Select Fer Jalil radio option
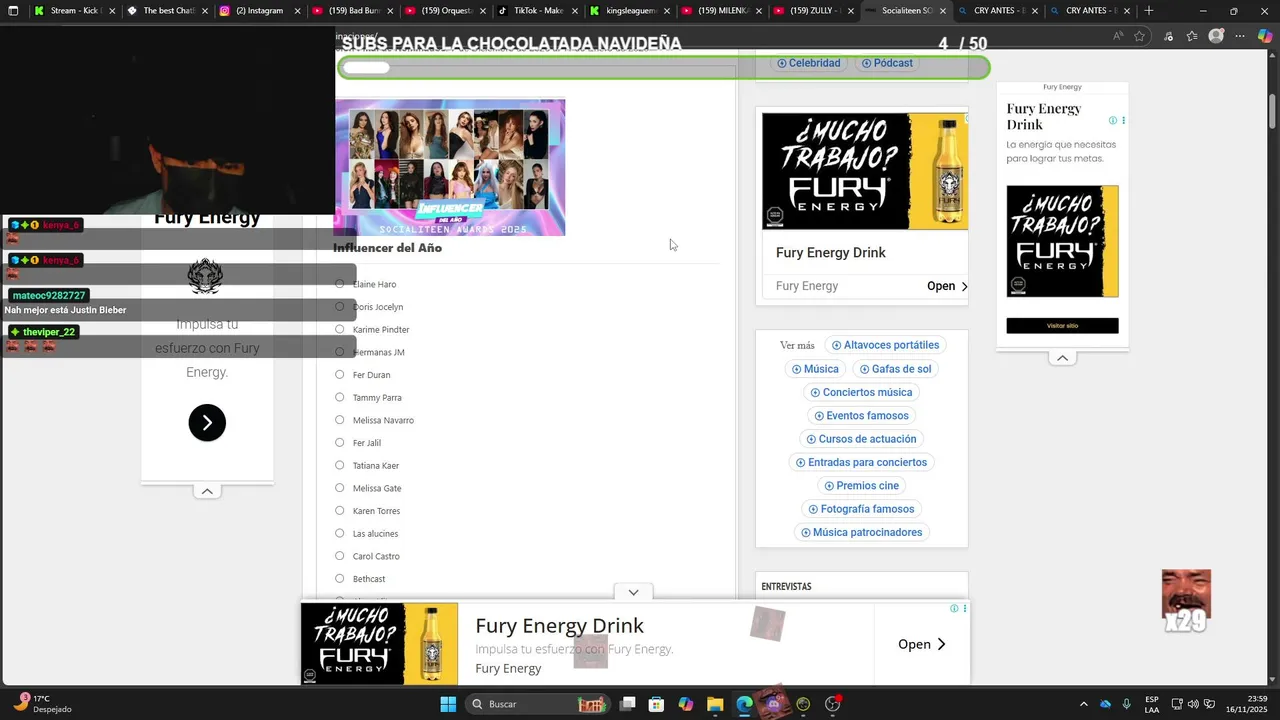 (x=340, y=443)
